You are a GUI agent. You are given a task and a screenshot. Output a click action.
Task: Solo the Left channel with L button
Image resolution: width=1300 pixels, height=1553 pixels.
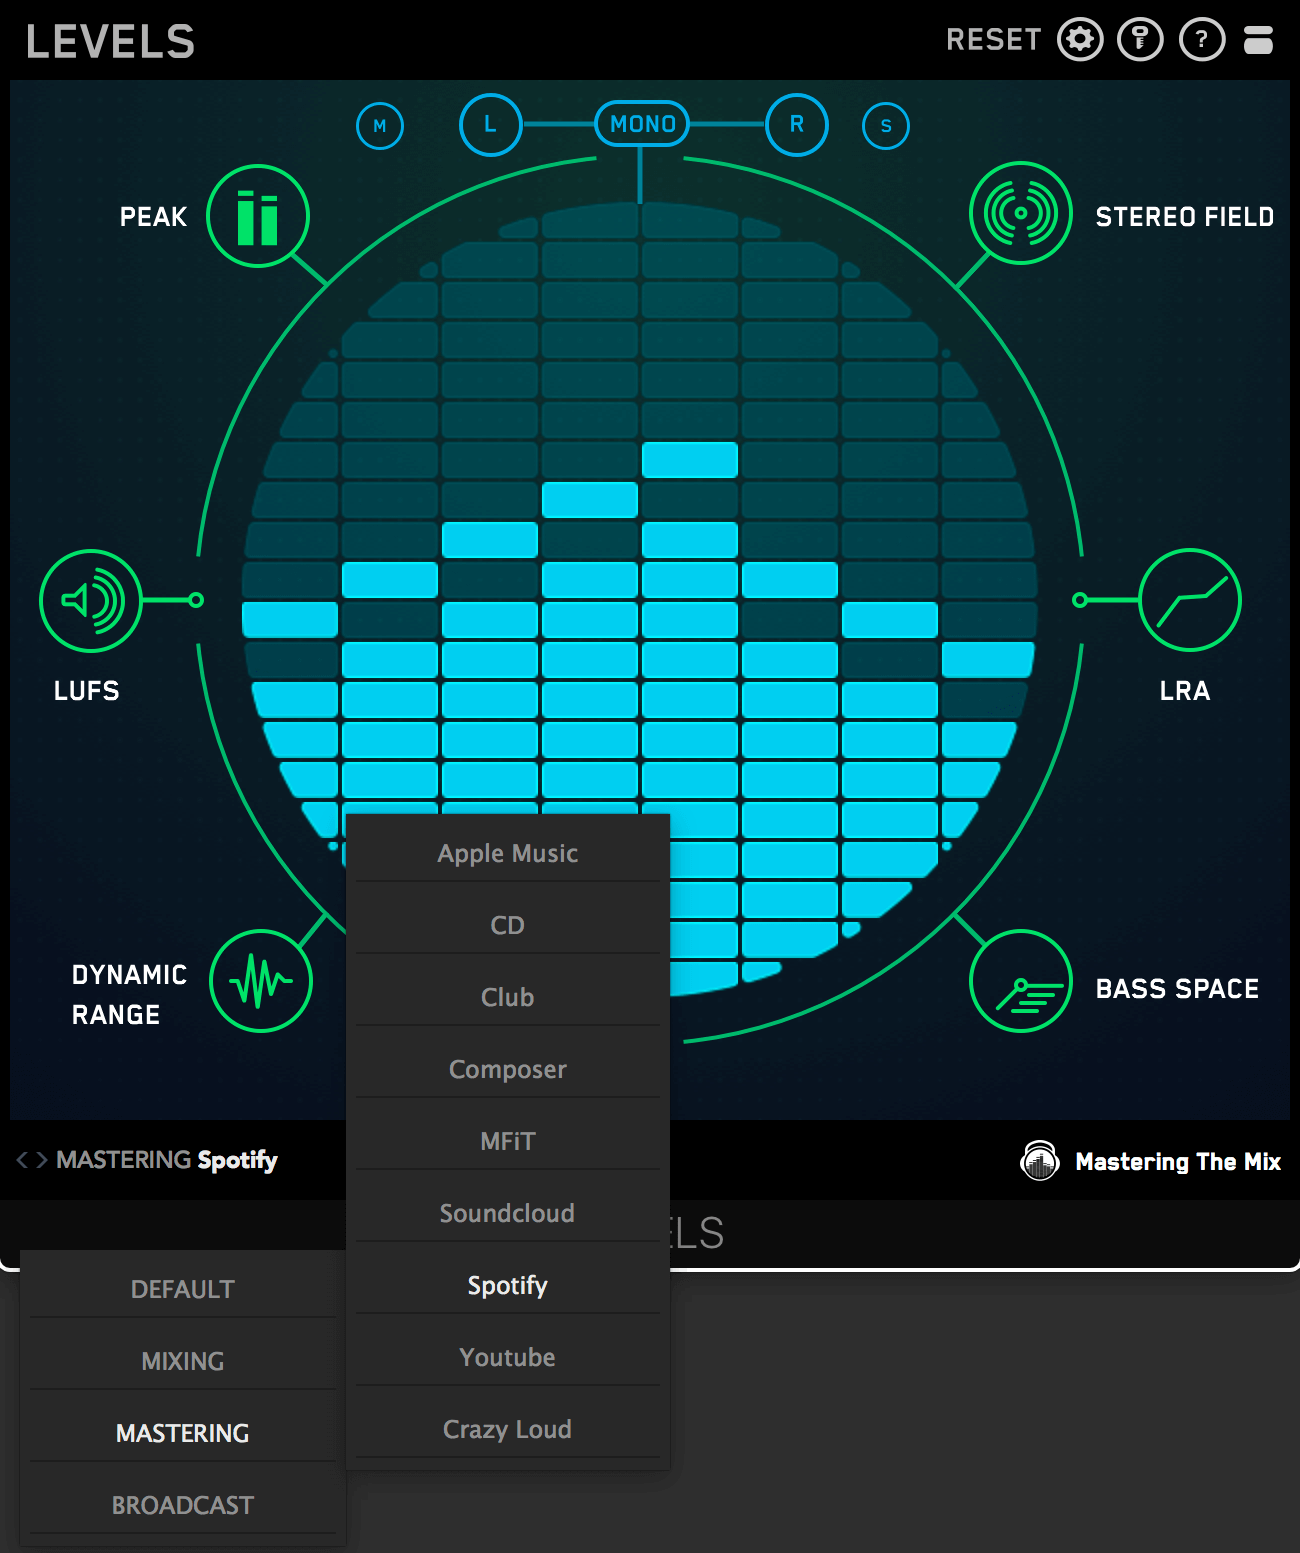click(490, 125)
